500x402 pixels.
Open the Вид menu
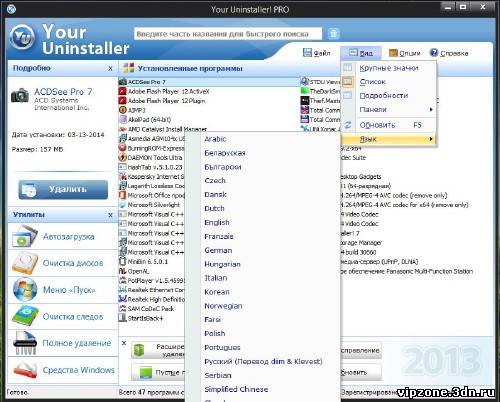click(x=361, y=53)
